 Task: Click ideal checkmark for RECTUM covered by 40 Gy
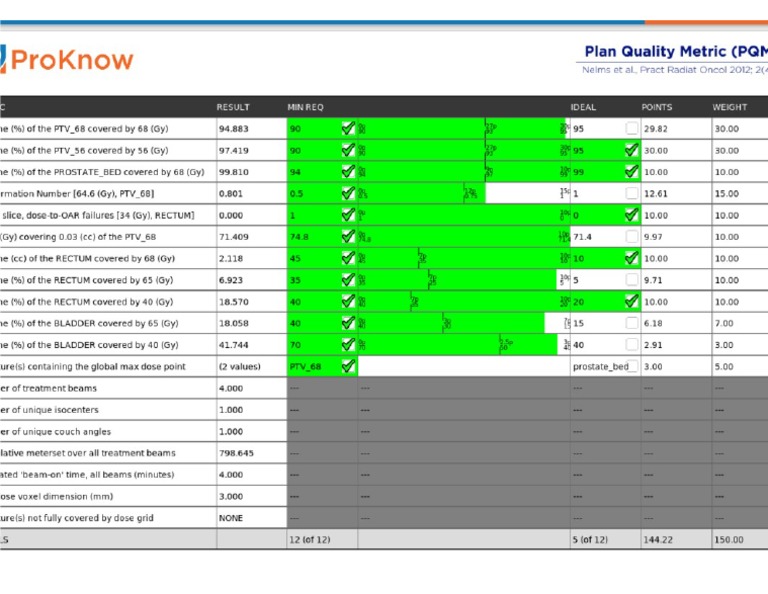click(632, 301)
